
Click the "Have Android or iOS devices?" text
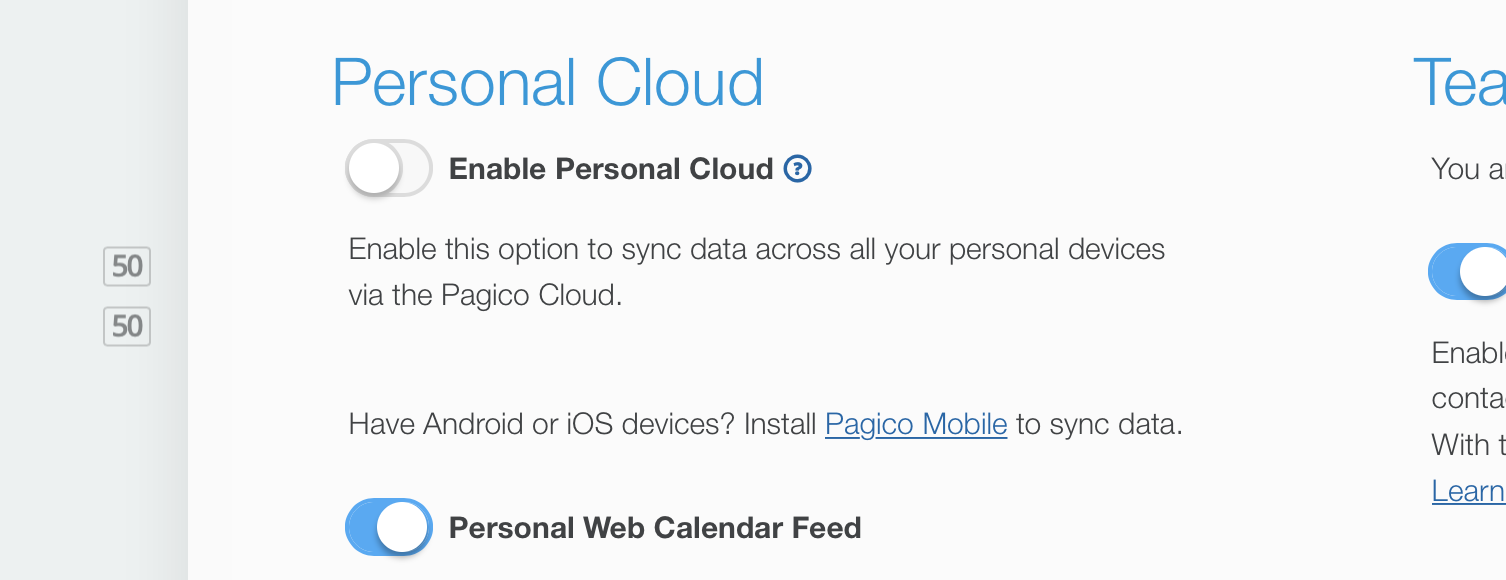(x=582, y=424)
